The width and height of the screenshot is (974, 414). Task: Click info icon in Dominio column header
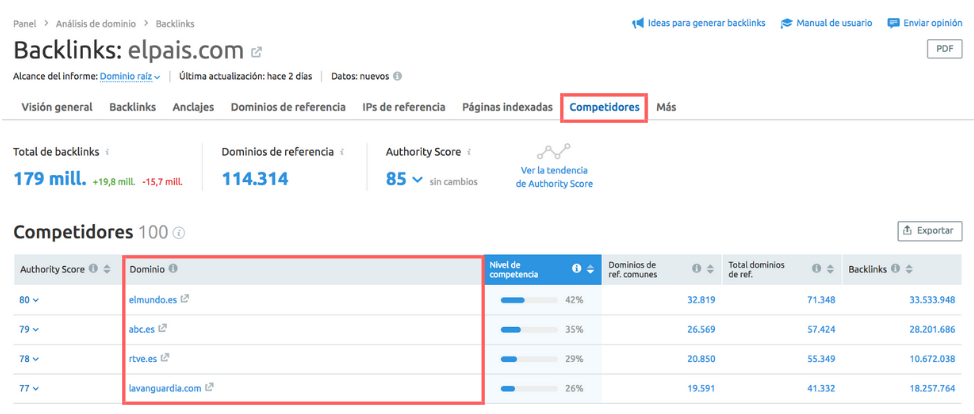173,269
